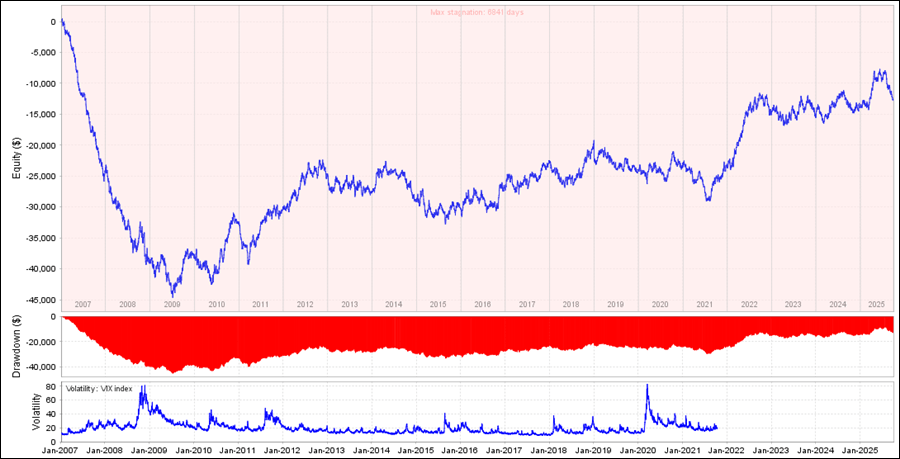Screen dimensions: 900x459
Task: Click the Jan-2007 date on the bottom axis
Action: click(62, 450)
